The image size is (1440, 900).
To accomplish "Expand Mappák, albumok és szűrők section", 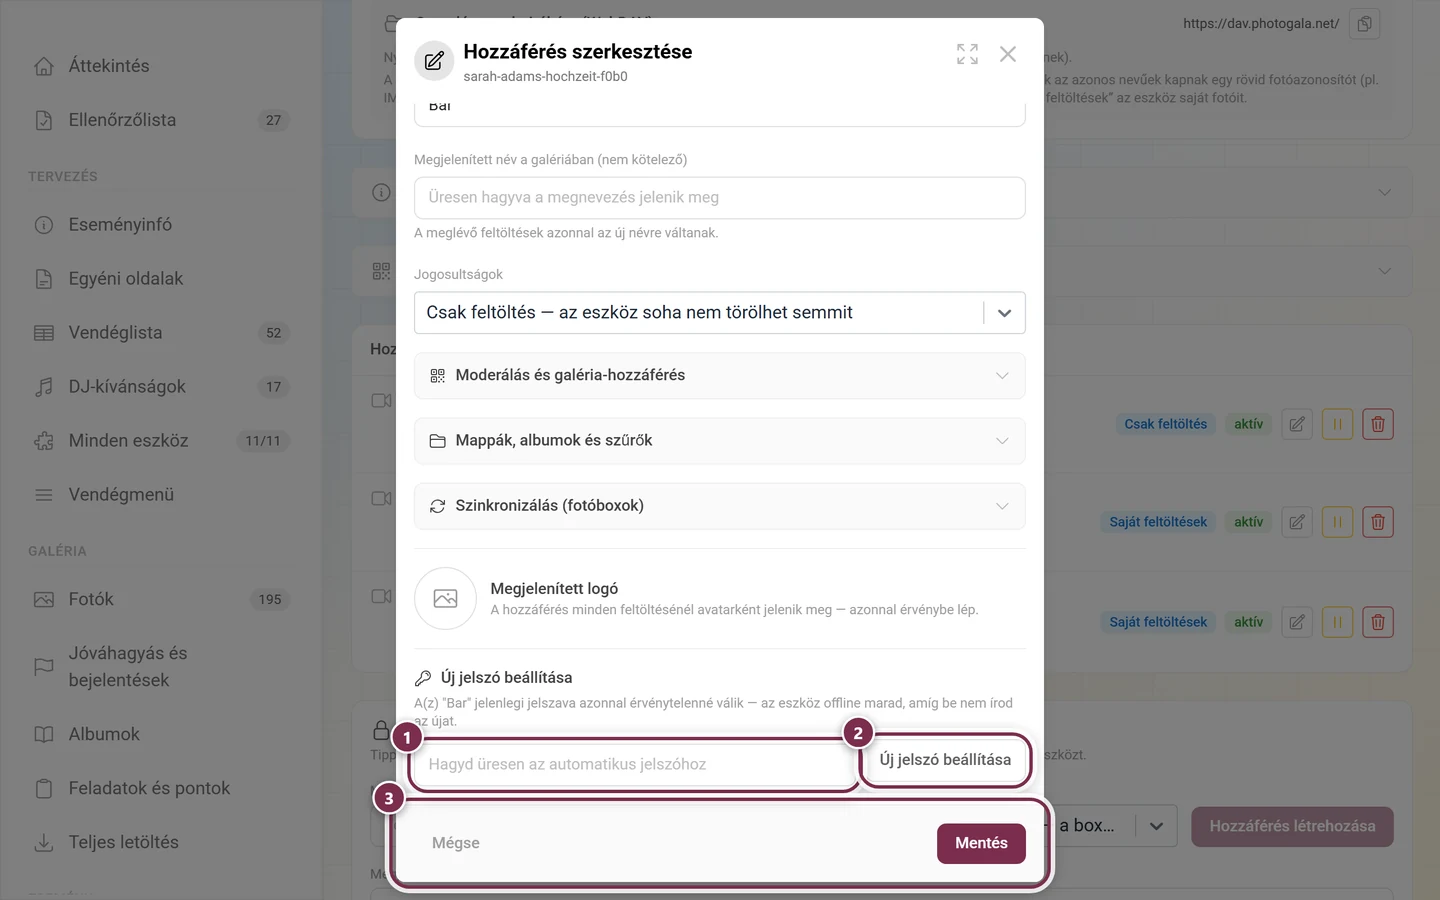I will 720,441.
